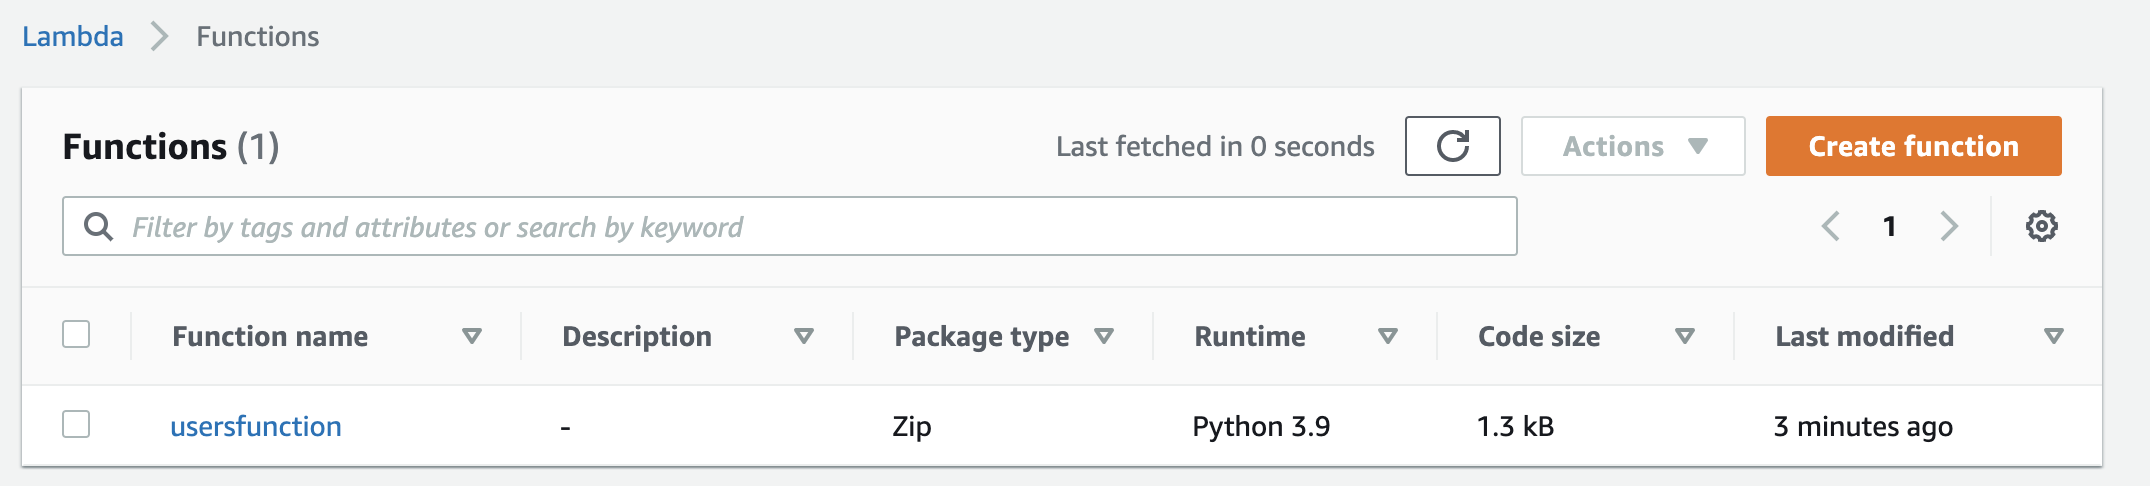
Task: Focus the filter by keyword search field
Action: pos(789,226)
